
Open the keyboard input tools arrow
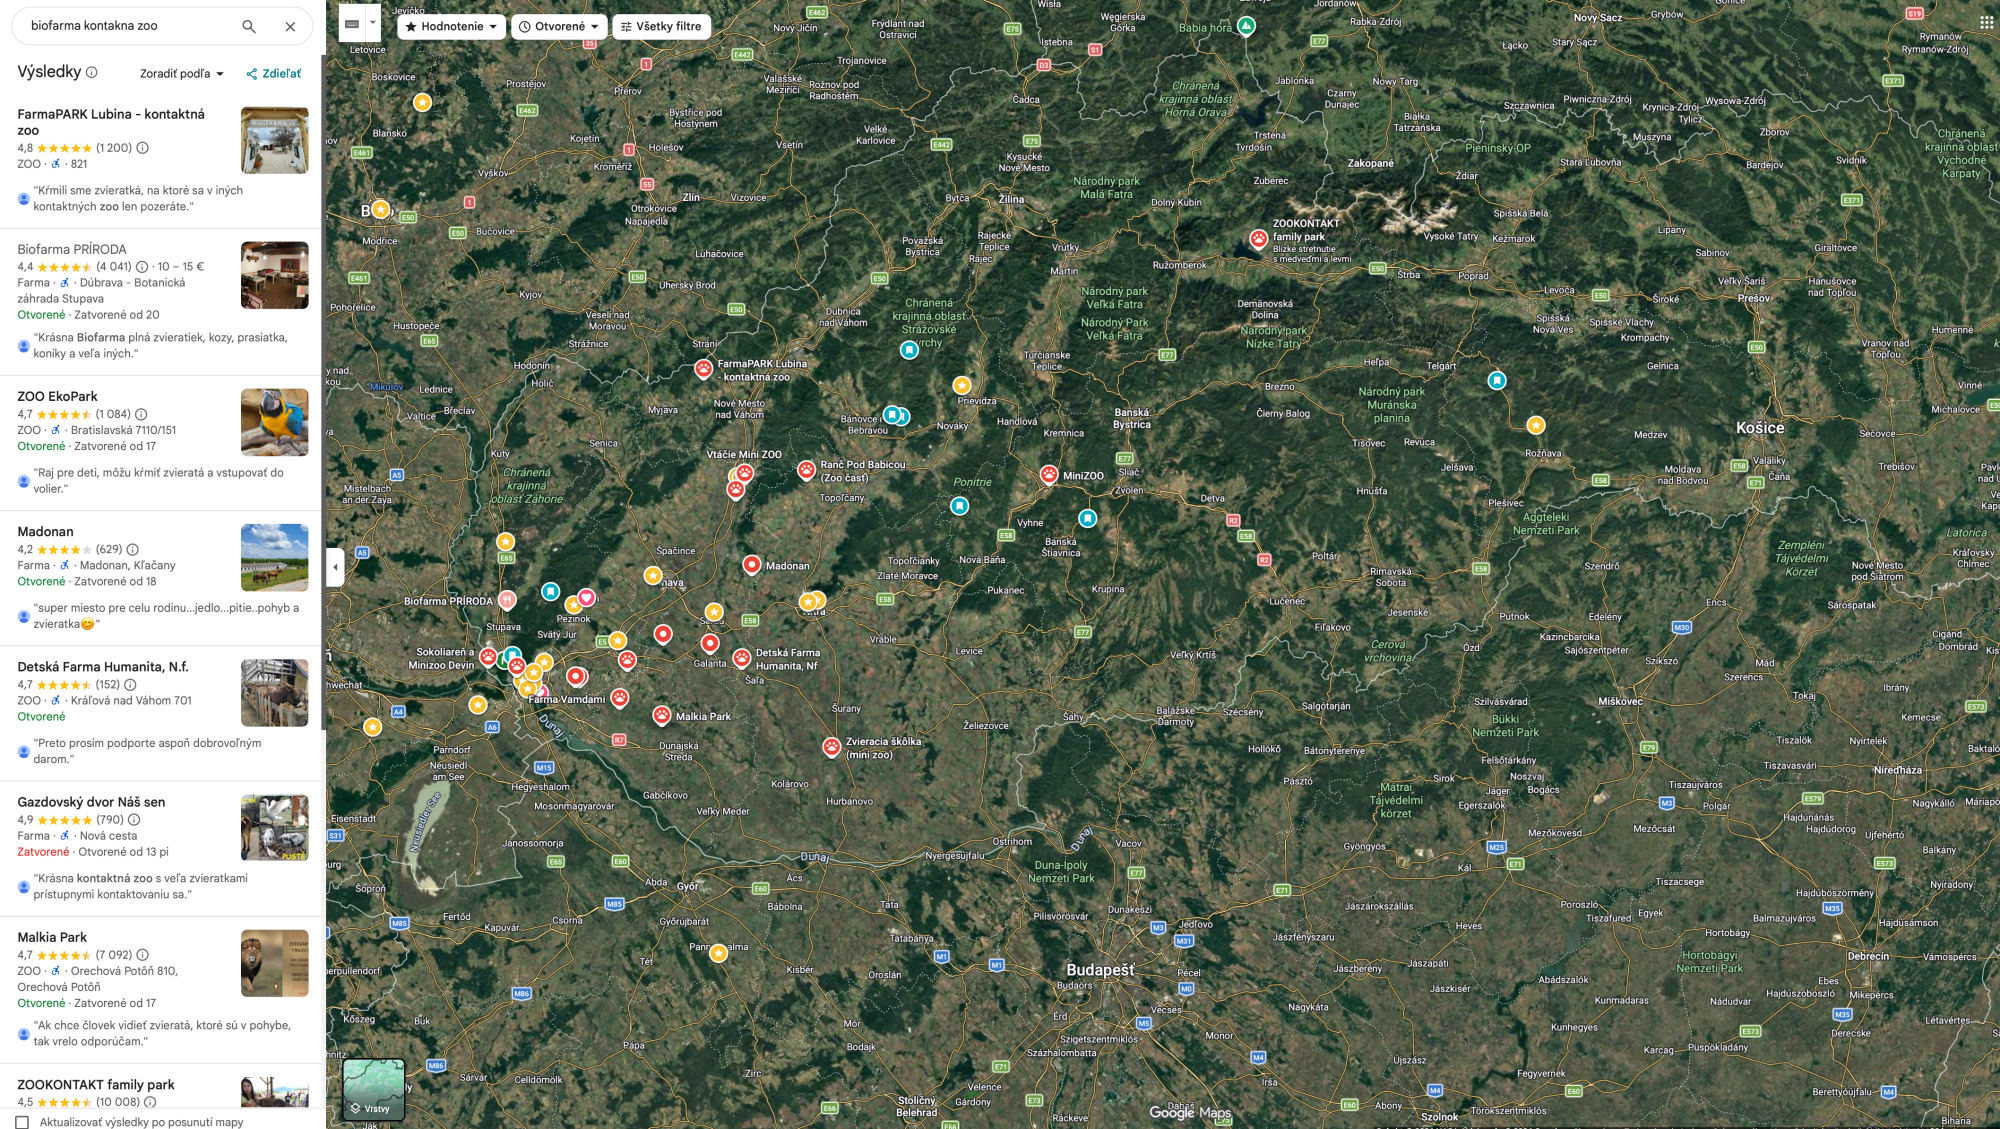point(373,22)
